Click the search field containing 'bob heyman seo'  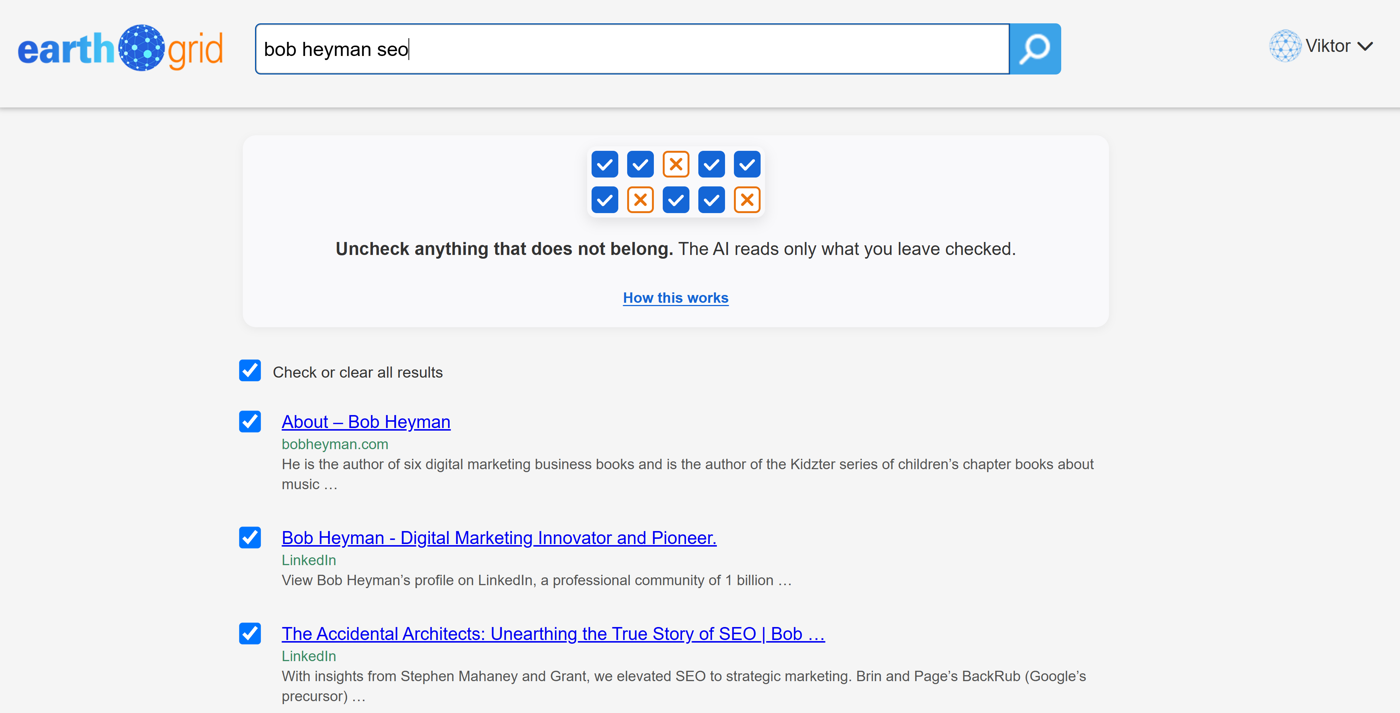tap(632, 49)
